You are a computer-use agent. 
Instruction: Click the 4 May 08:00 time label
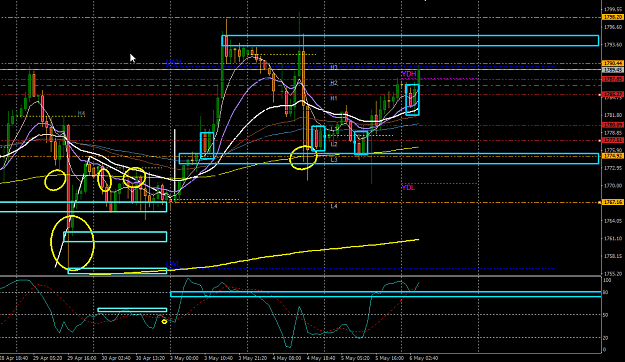[x=287, y=358]
